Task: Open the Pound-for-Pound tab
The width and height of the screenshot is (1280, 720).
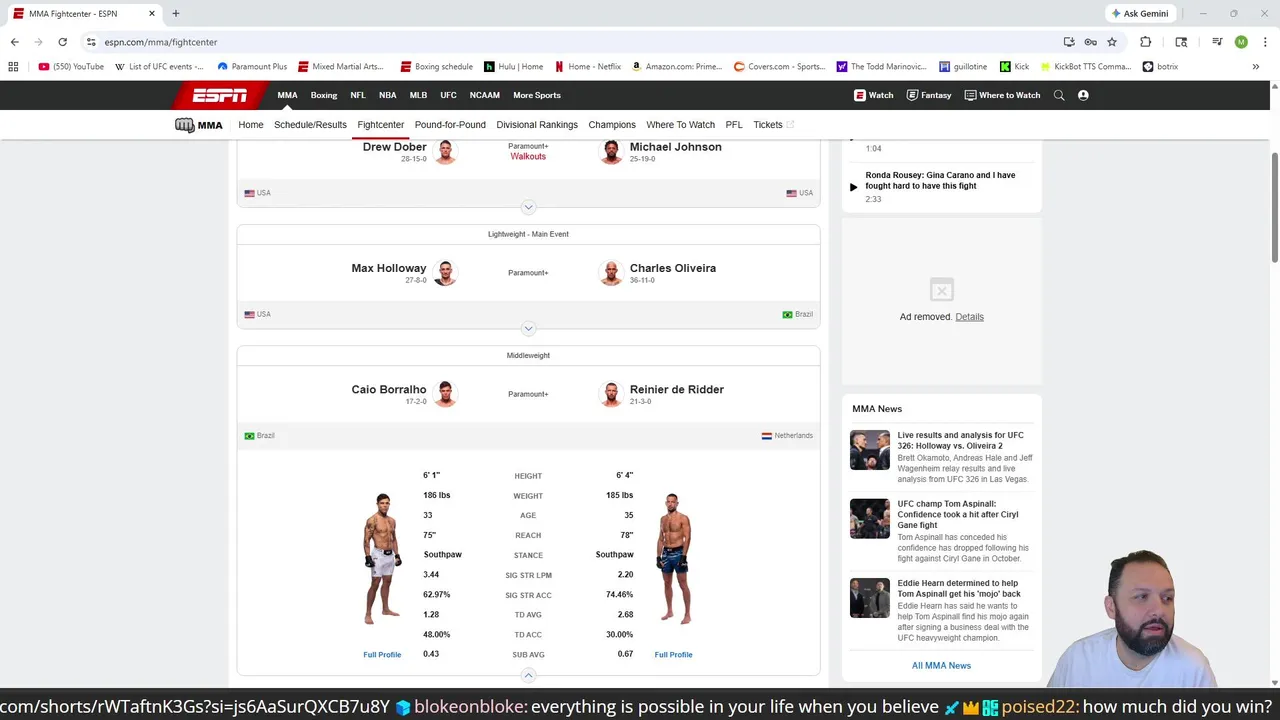Action: coord(450,125)
